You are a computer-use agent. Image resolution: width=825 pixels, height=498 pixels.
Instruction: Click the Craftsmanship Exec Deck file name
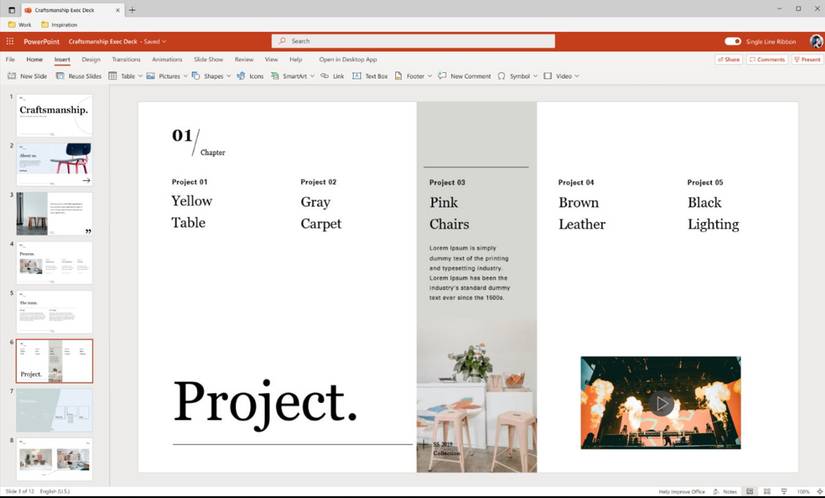pos(103,41)
